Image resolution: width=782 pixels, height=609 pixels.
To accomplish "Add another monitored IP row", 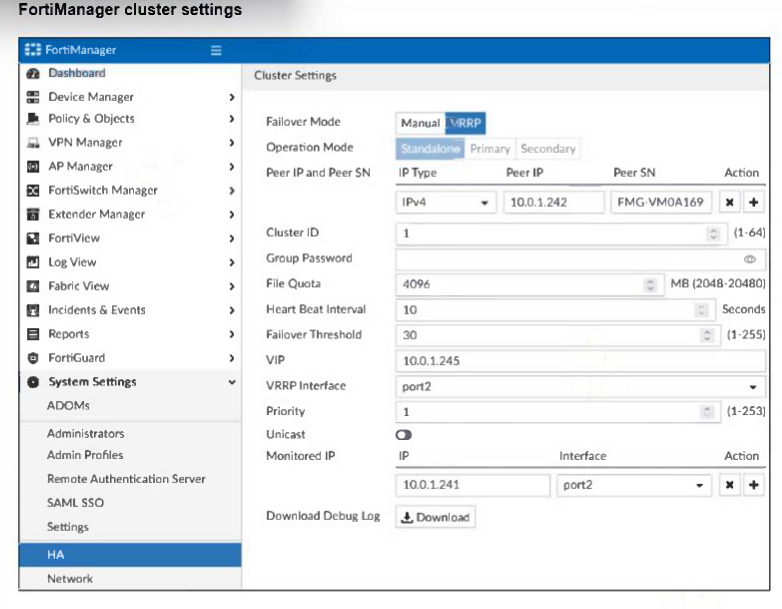I will coord(753,485).
